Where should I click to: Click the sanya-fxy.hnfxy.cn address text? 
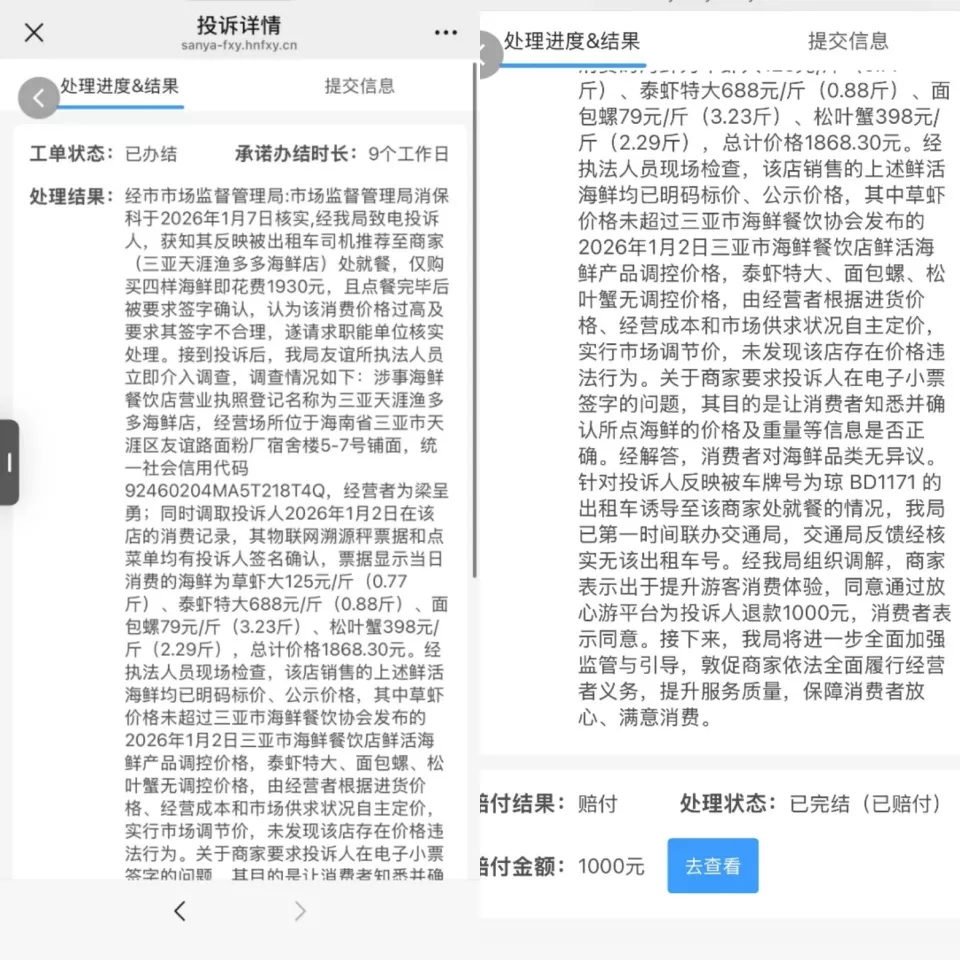[x=239, y=46]
